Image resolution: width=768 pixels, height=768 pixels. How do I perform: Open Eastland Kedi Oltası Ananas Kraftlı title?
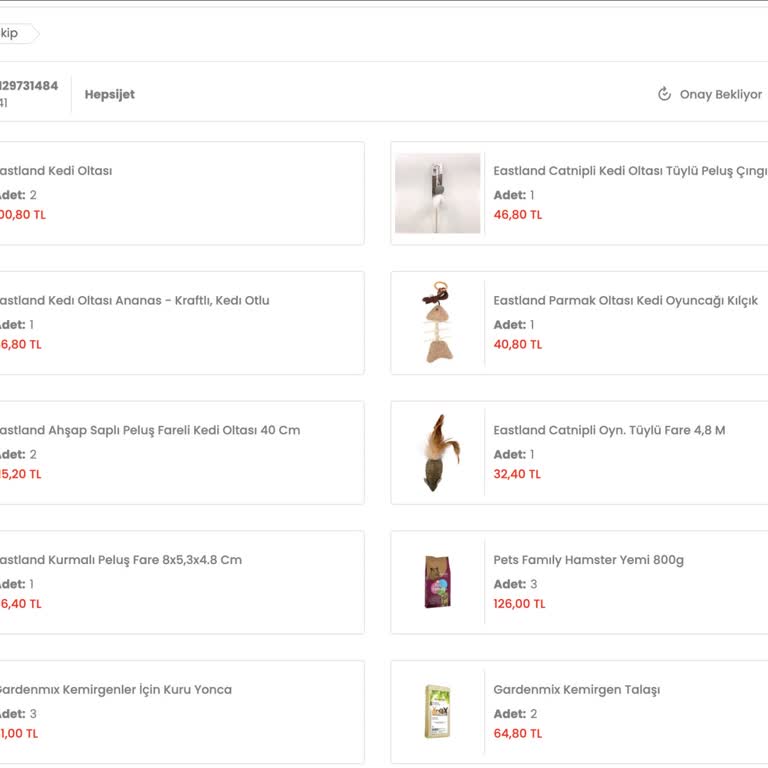[x=134, y=301]
